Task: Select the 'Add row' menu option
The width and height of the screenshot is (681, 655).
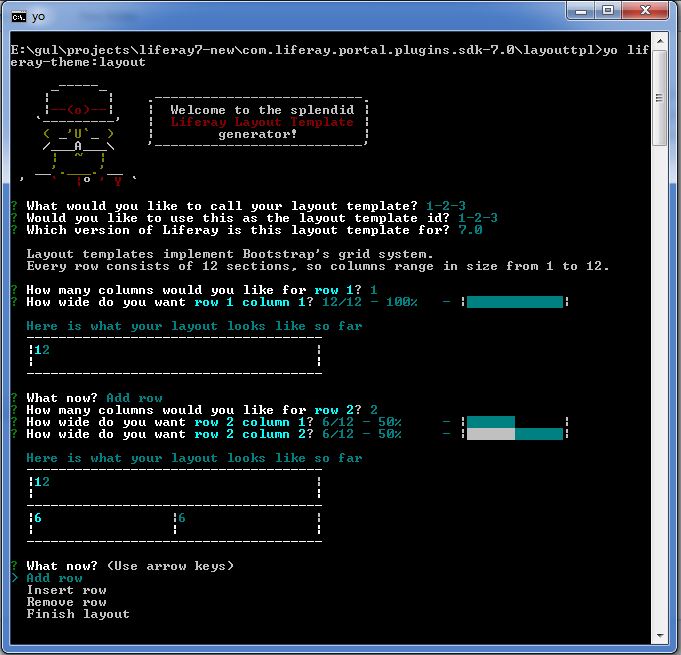Action: tap(54, 578)
